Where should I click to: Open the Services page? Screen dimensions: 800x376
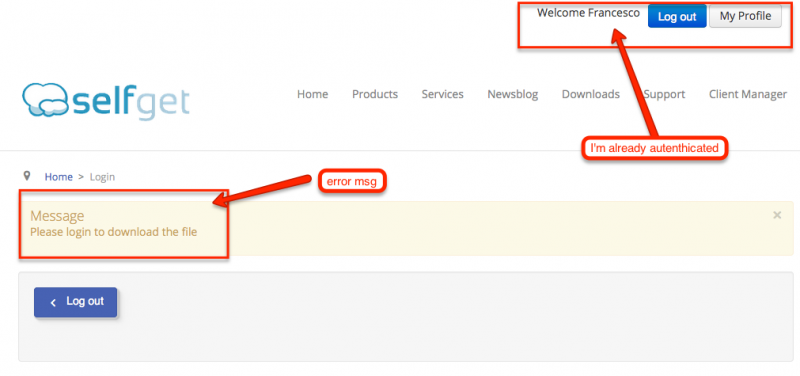tap(442, 94)
